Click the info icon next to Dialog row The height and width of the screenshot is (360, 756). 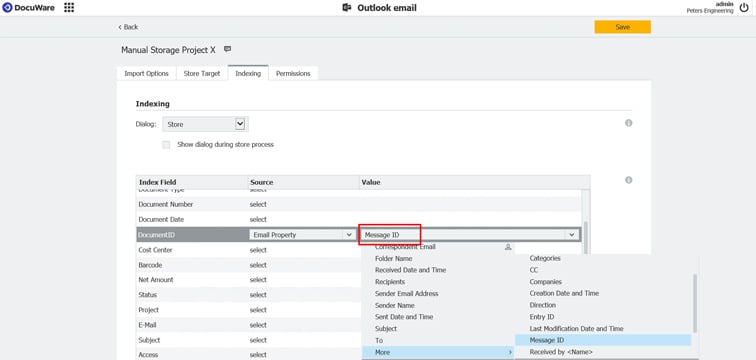point(628,123)
